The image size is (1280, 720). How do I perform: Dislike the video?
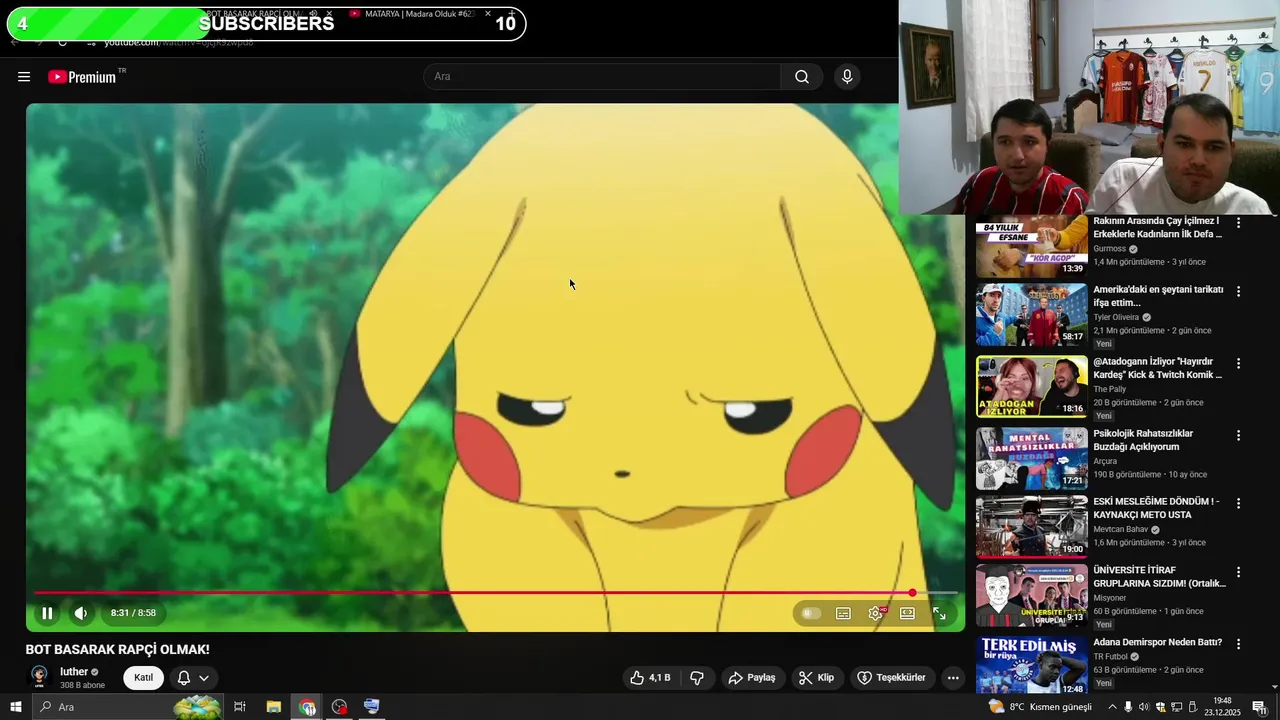tap(697, 678)
